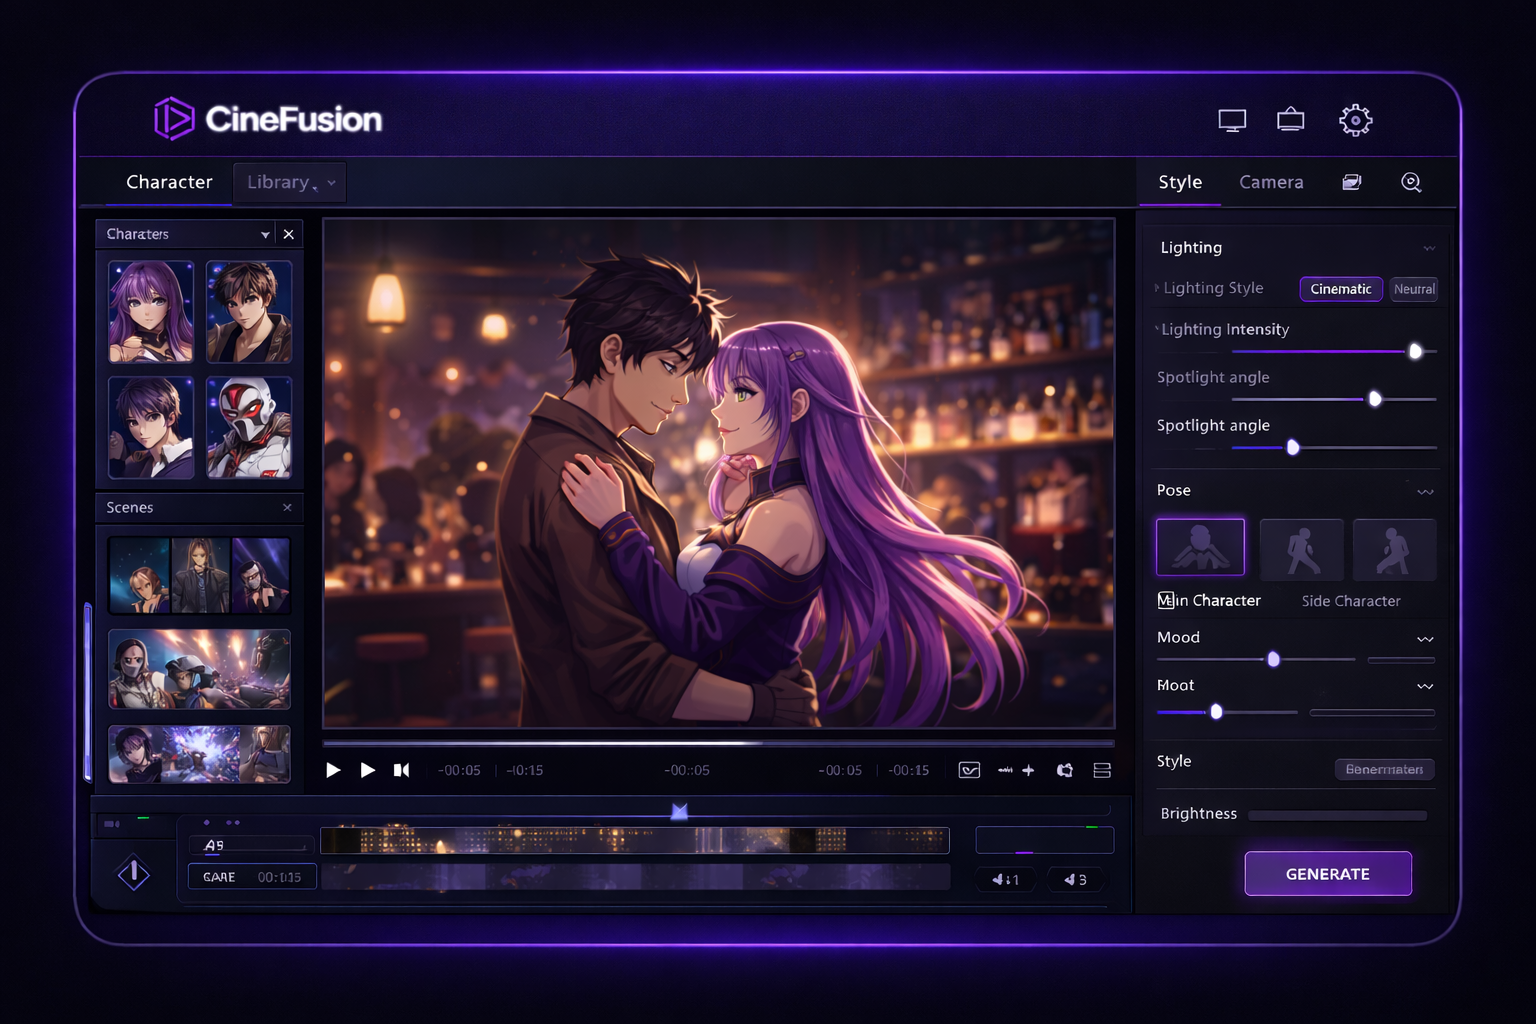Click the list layout icon right of playback bar

click(1102, 770)
